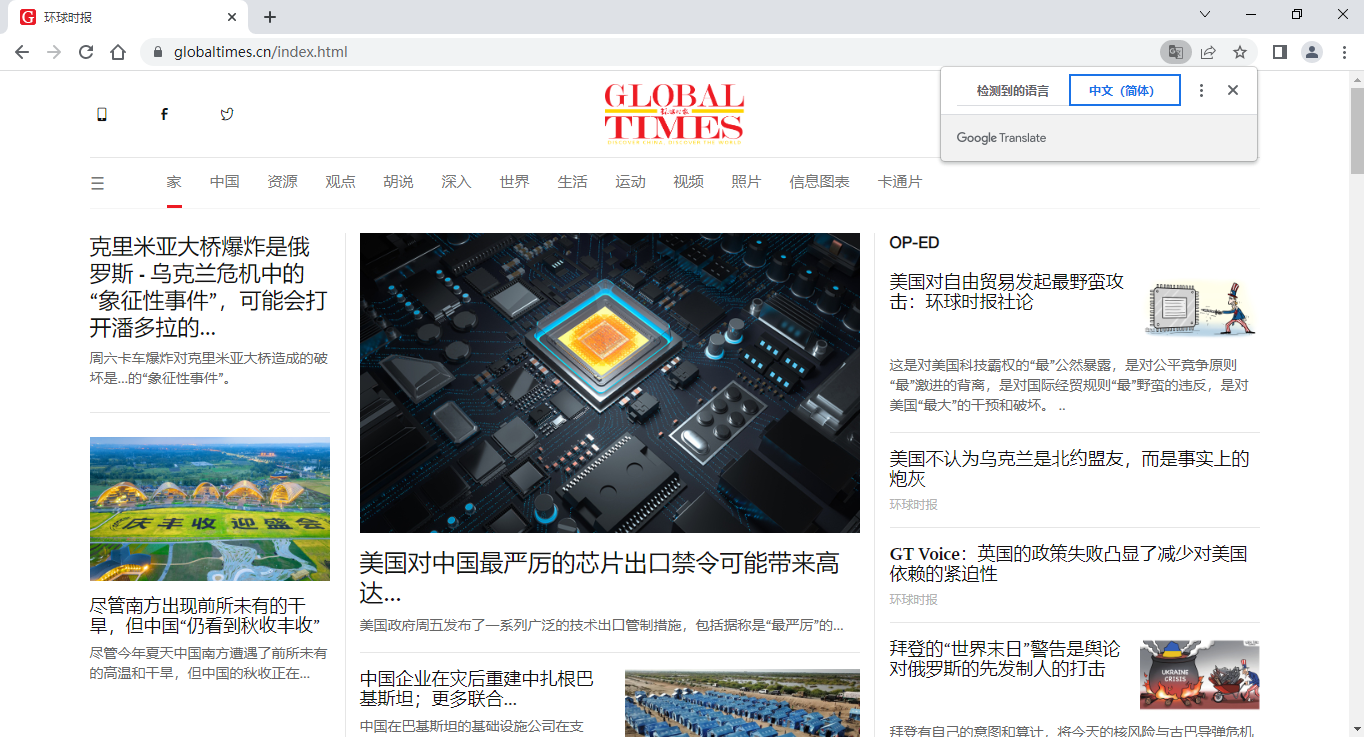Open the GT Voice 英国的政策失败 article
Screen dimensions: 1364x737
click(1068, 564)
